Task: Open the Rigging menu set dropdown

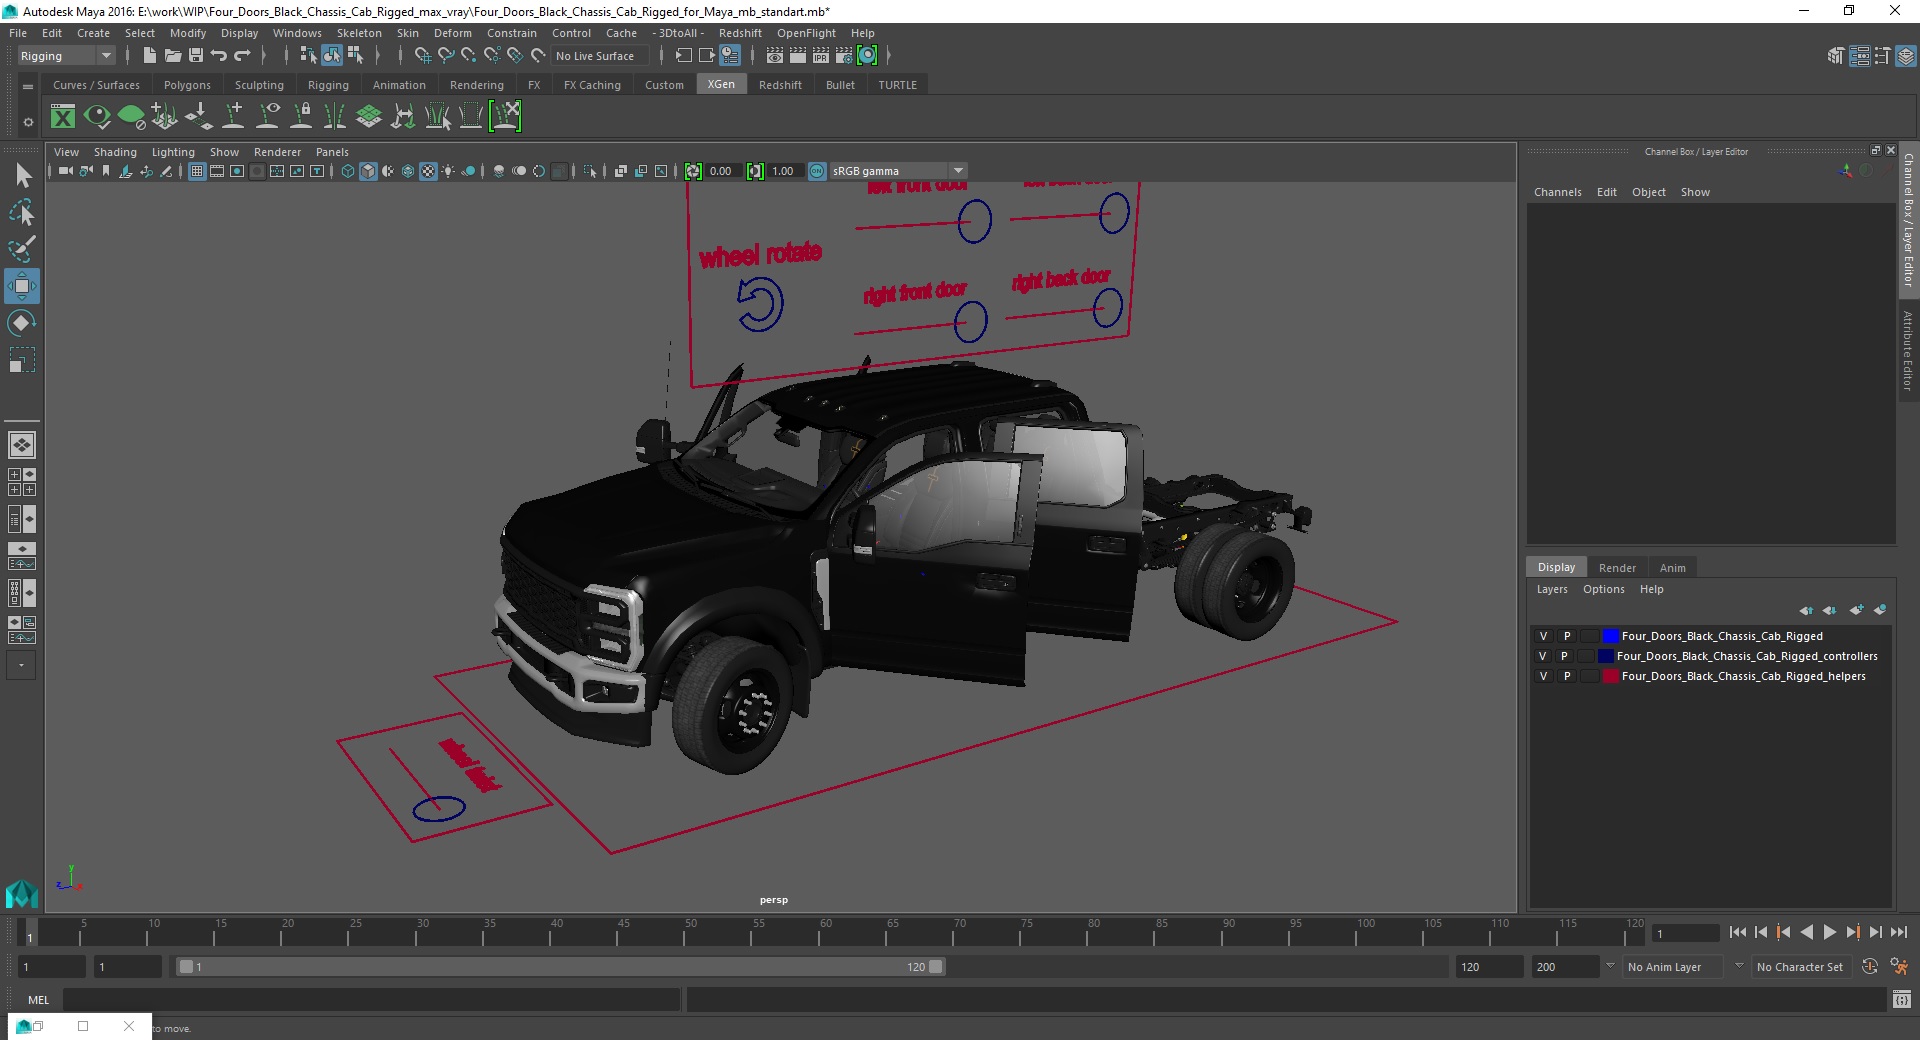Action: (x=66, y=56)
